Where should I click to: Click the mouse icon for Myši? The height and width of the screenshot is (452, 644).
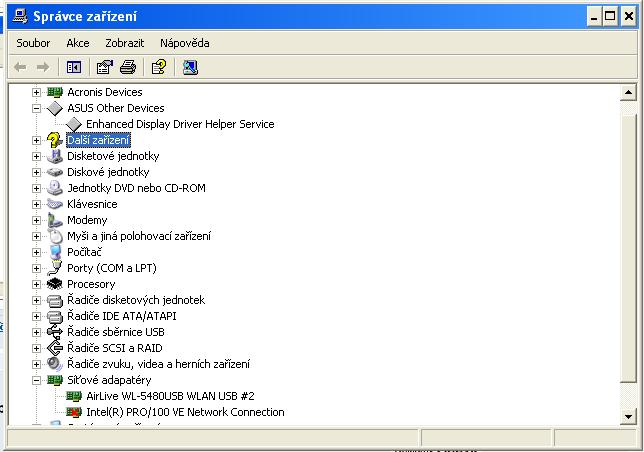tap(55, 236)
